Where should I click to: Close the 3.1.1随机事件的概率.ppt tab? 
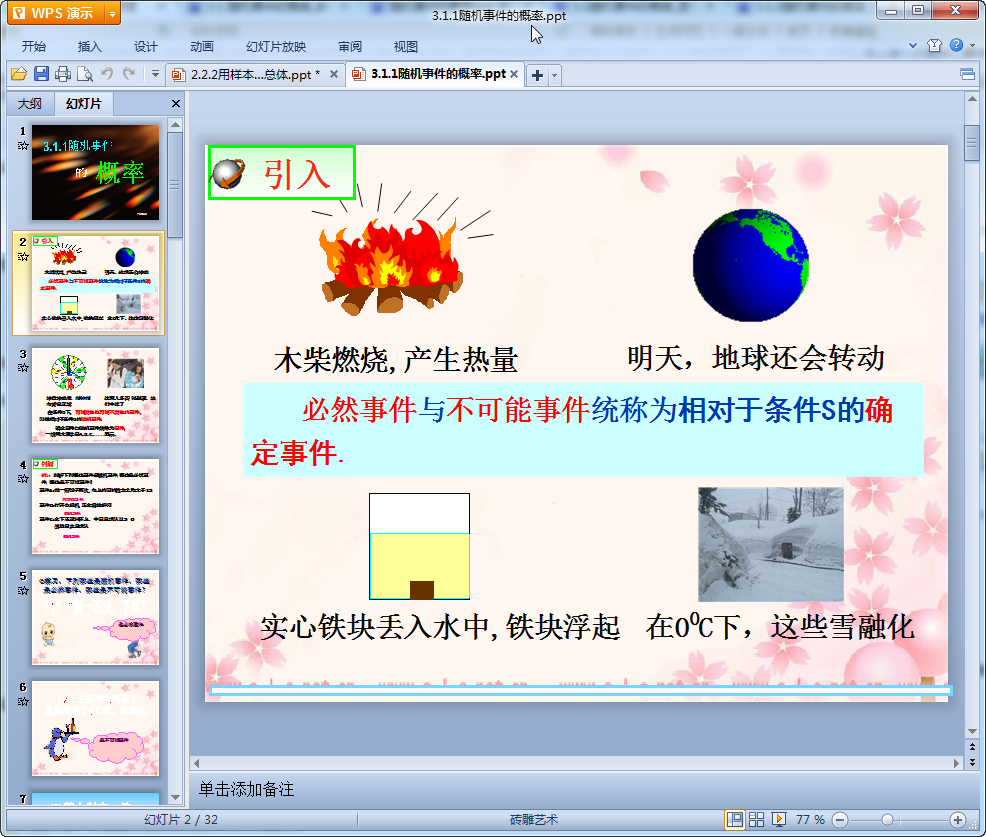(x=514, y=74)
